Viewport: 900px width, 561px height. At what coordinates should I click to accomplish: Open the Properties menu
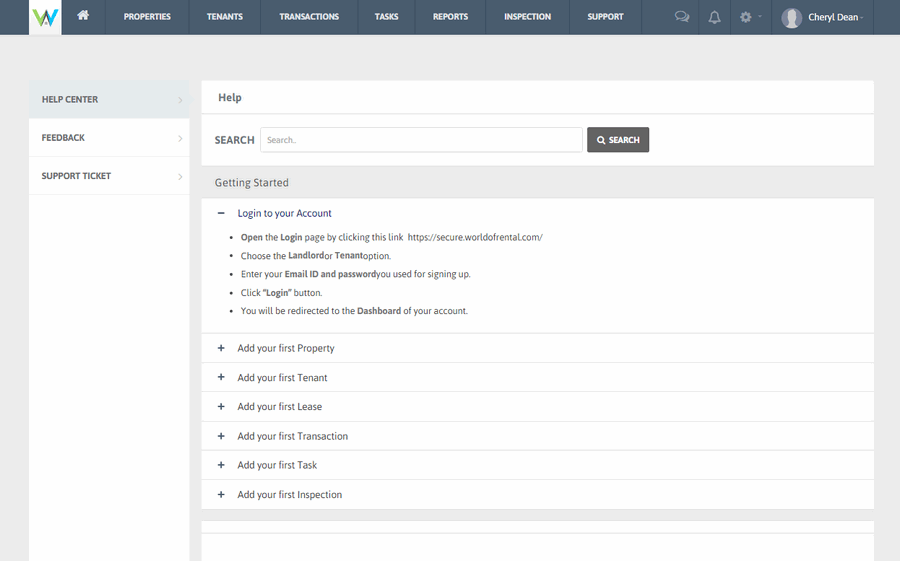point(147,17)
